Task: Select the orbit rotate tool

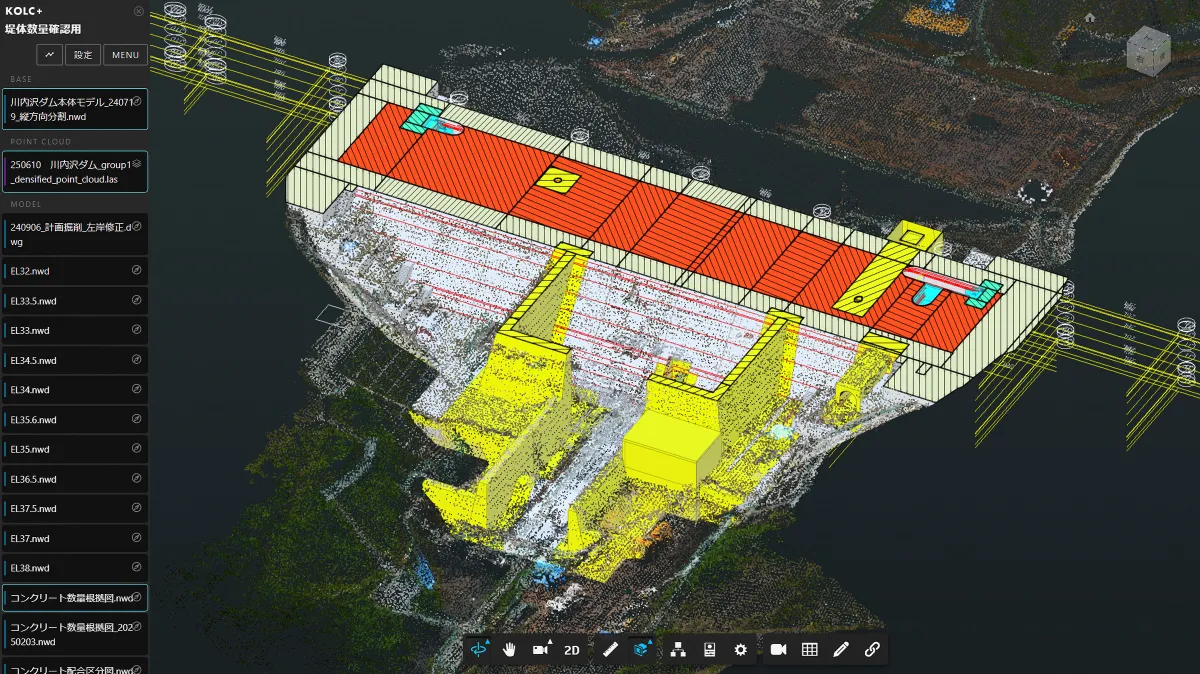Action: tap(480, 649)
